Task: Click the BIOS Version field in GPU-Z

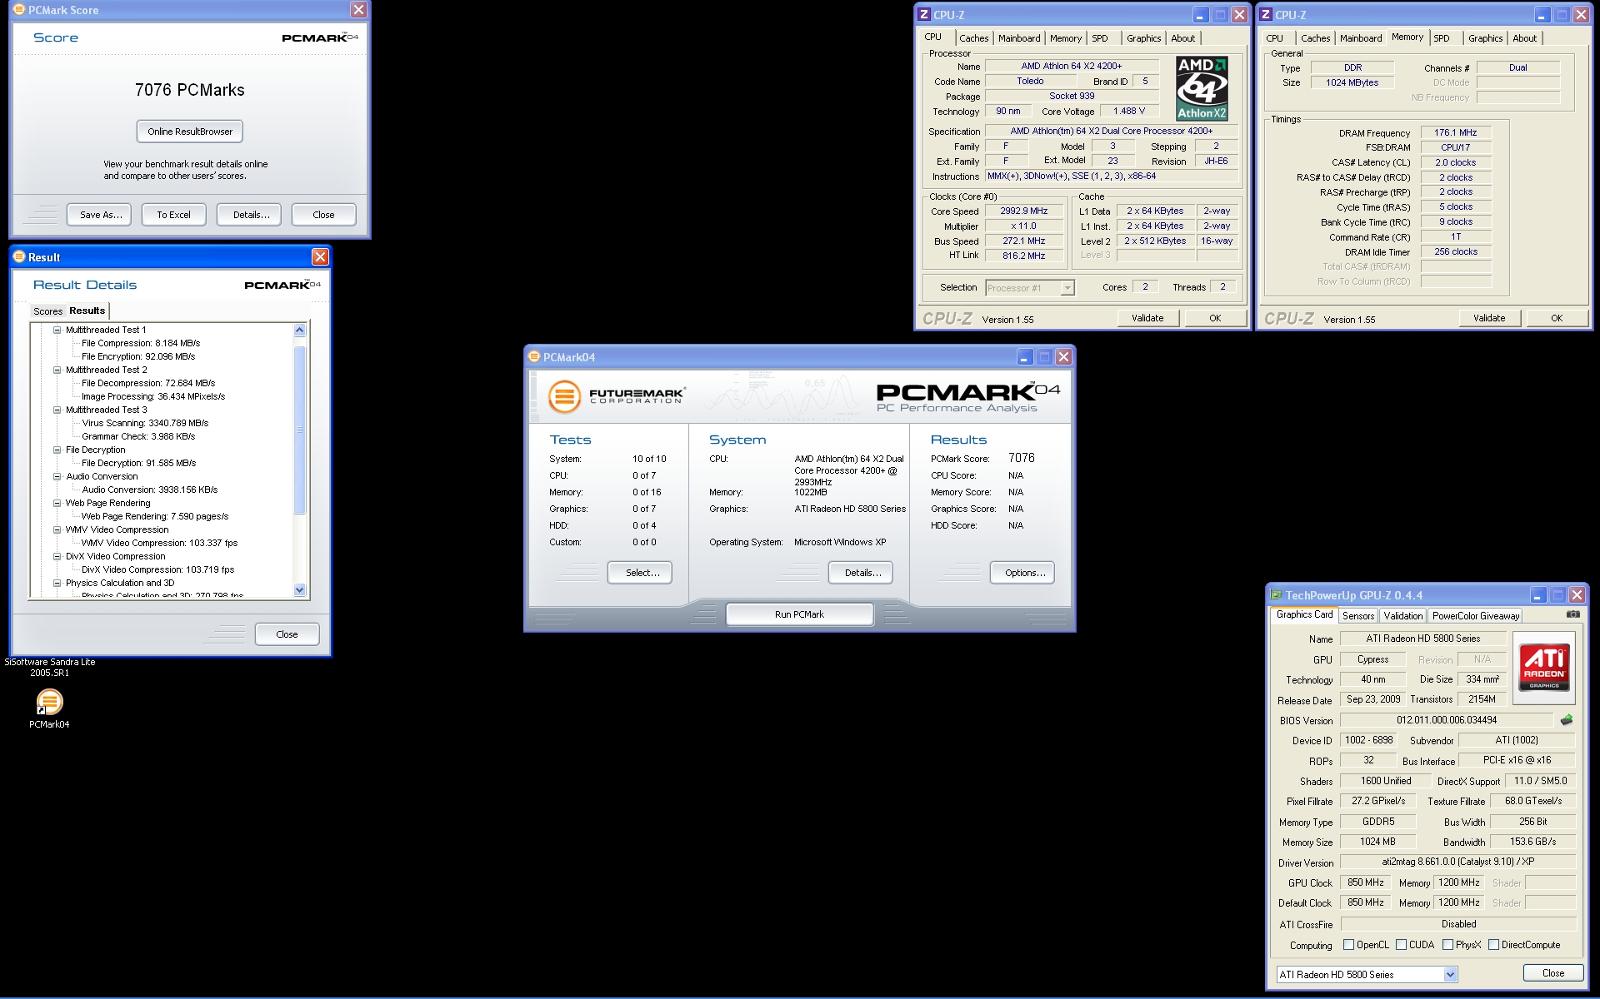Action: point(1446,720)
